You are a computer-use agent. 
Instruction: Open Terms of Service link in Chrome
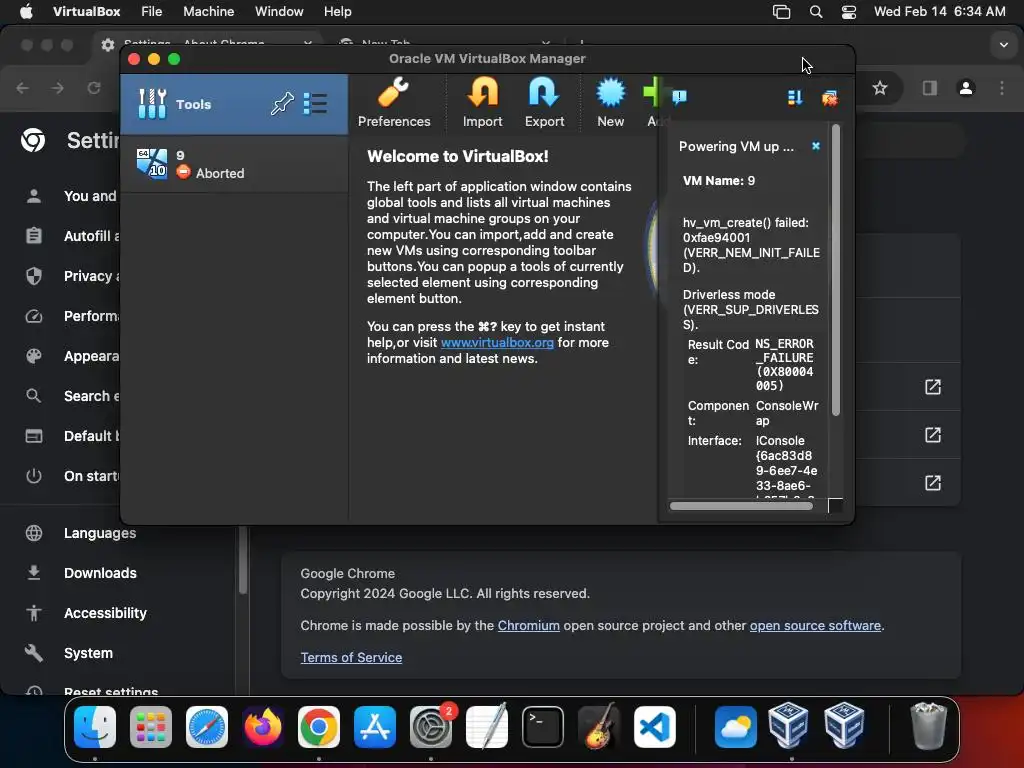point(351,658)
